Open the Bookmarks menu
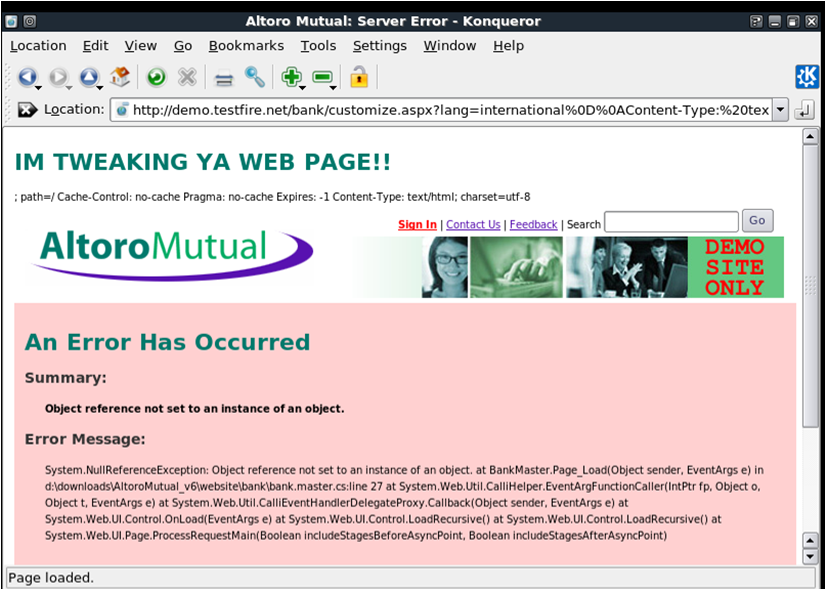The image size is (825, 589). pyautogui.click(x=246, y=46)
